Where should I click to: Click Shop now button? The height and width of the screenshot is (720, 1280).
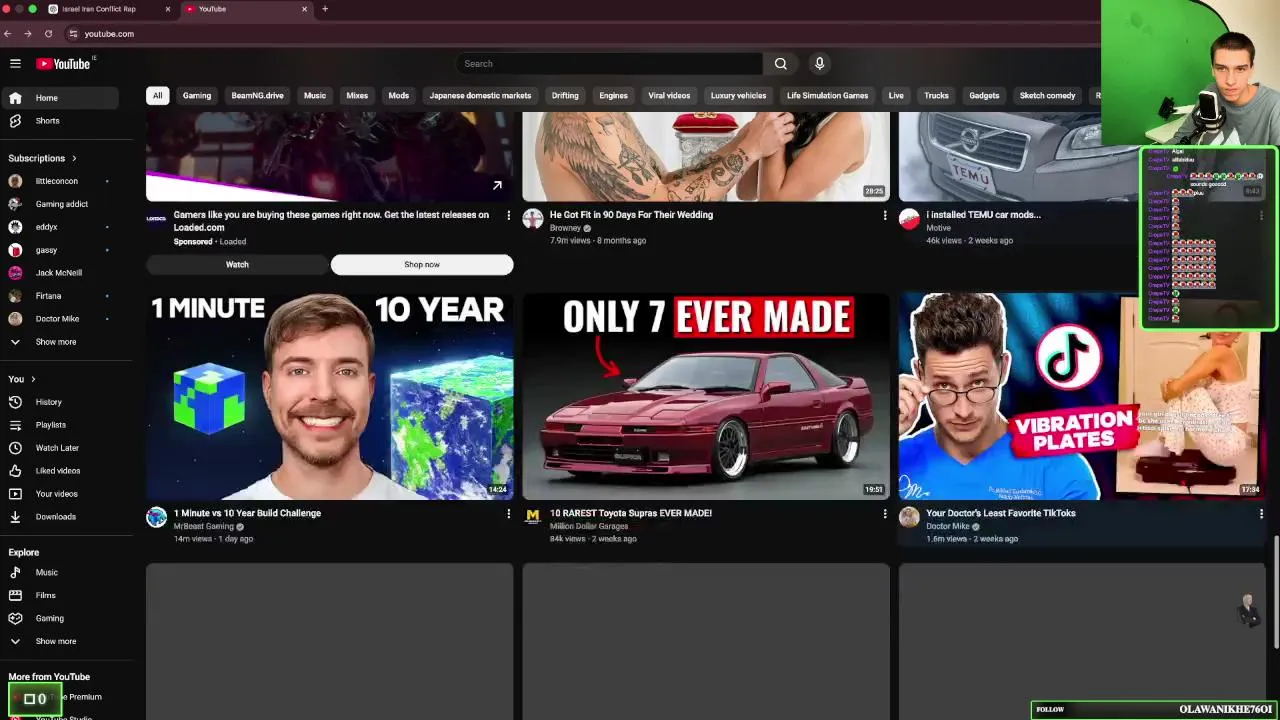(x=422, y=265)
